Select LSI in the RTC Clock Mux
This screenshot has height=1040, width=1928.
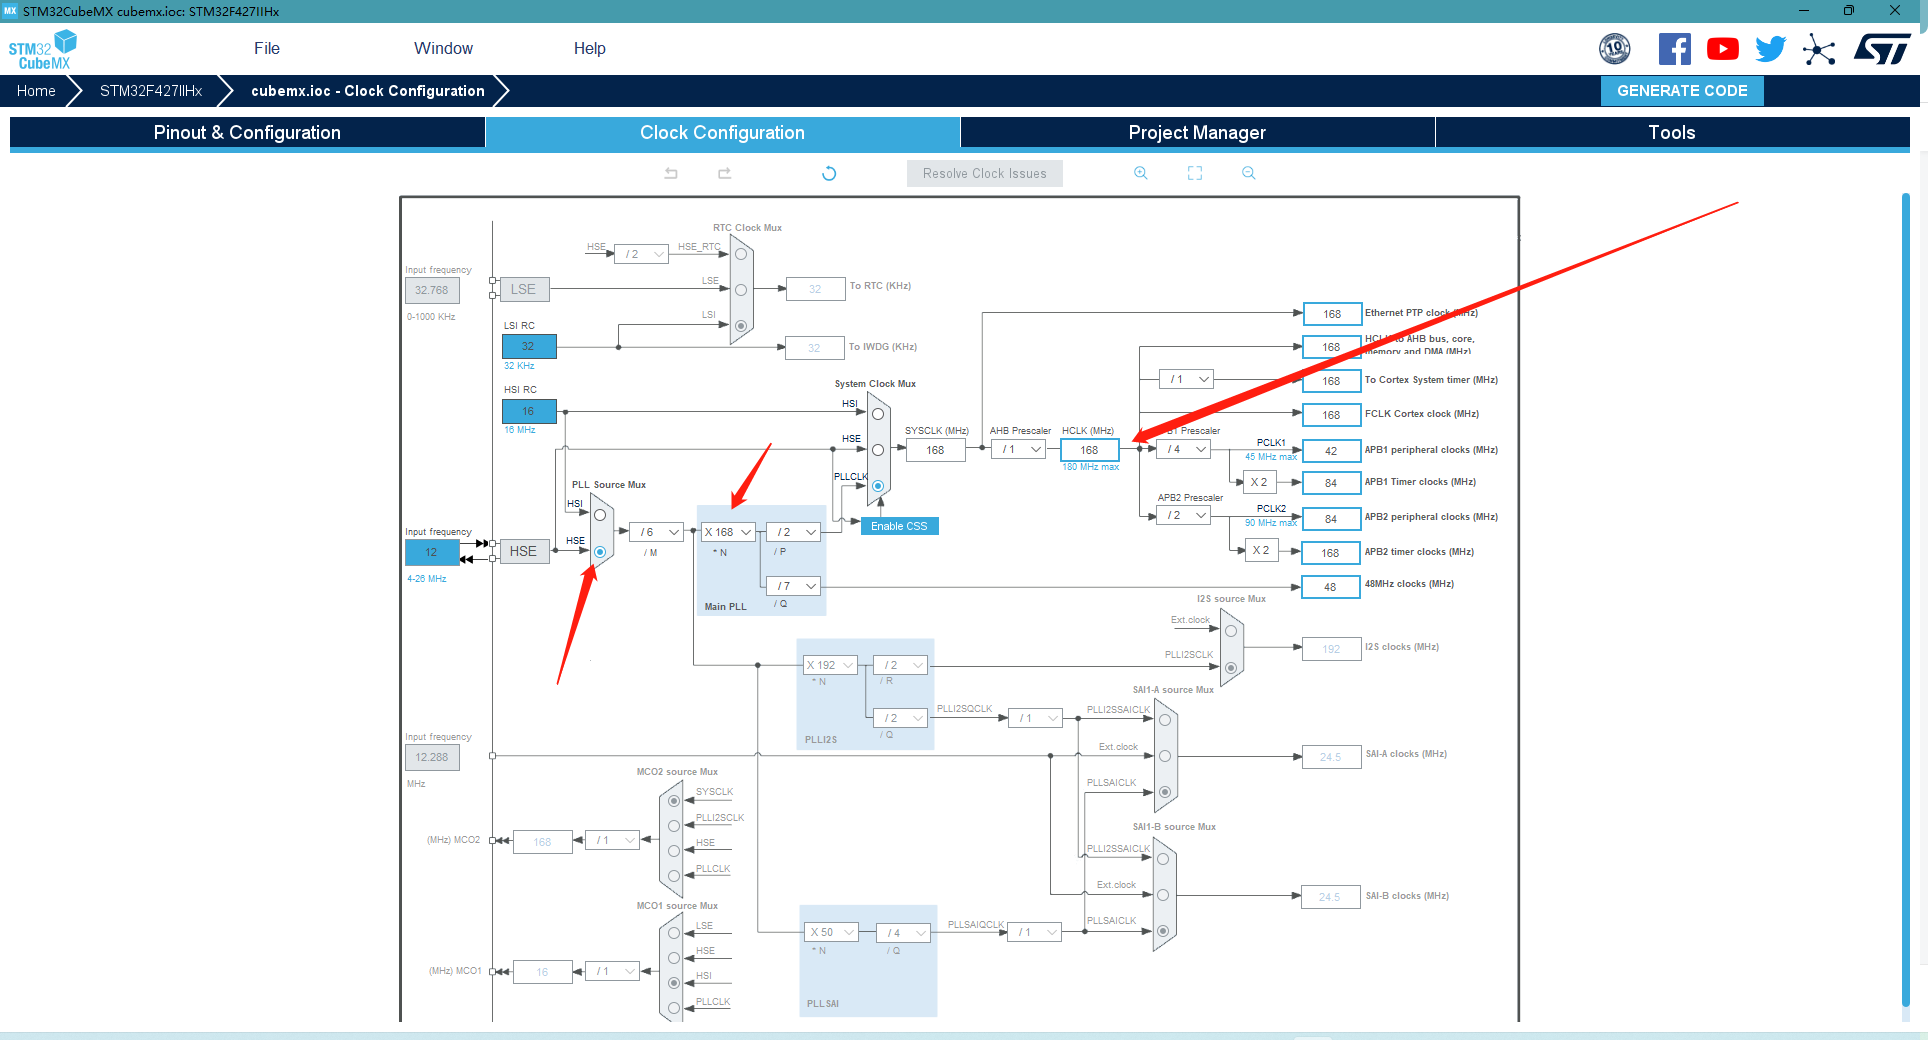[x=741, y=326]
